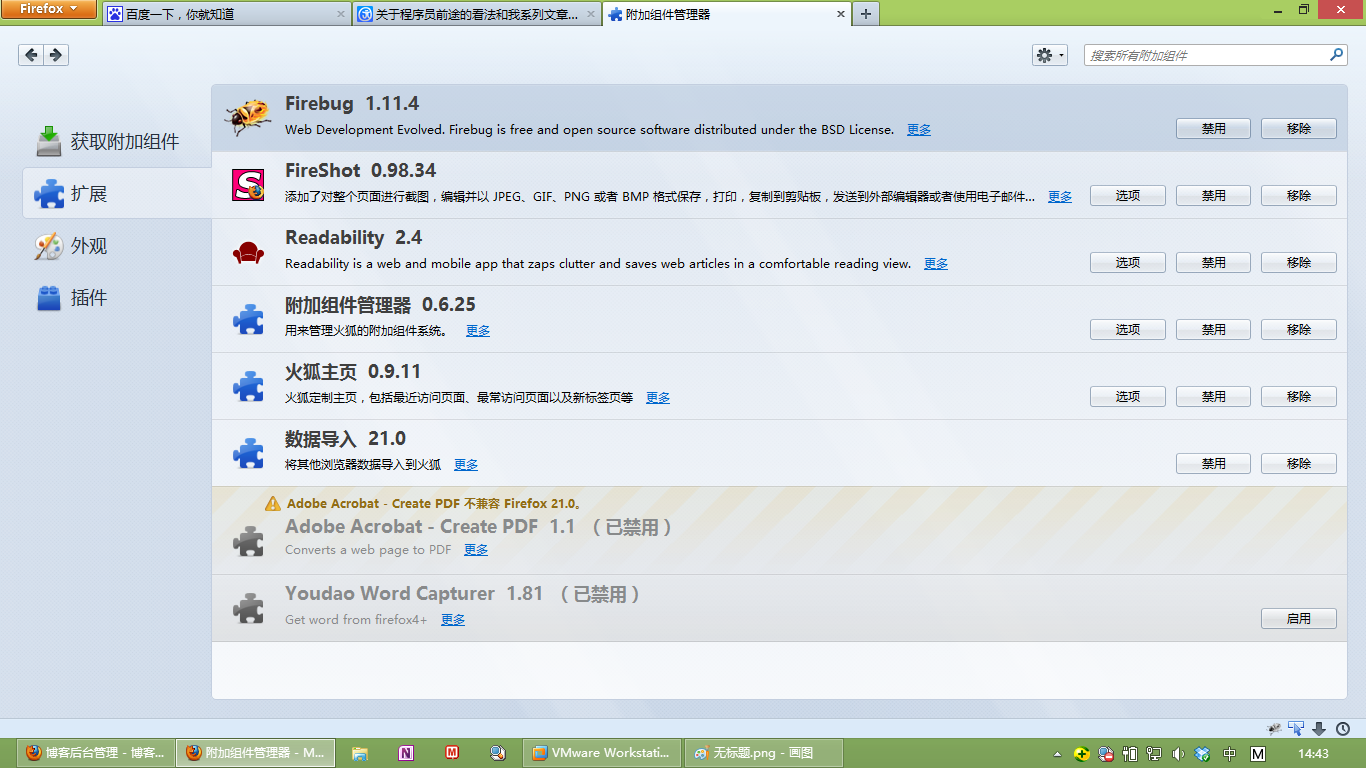
Task: Open Windows Explorer from taskbar
Action: click(x=360, y=753)
